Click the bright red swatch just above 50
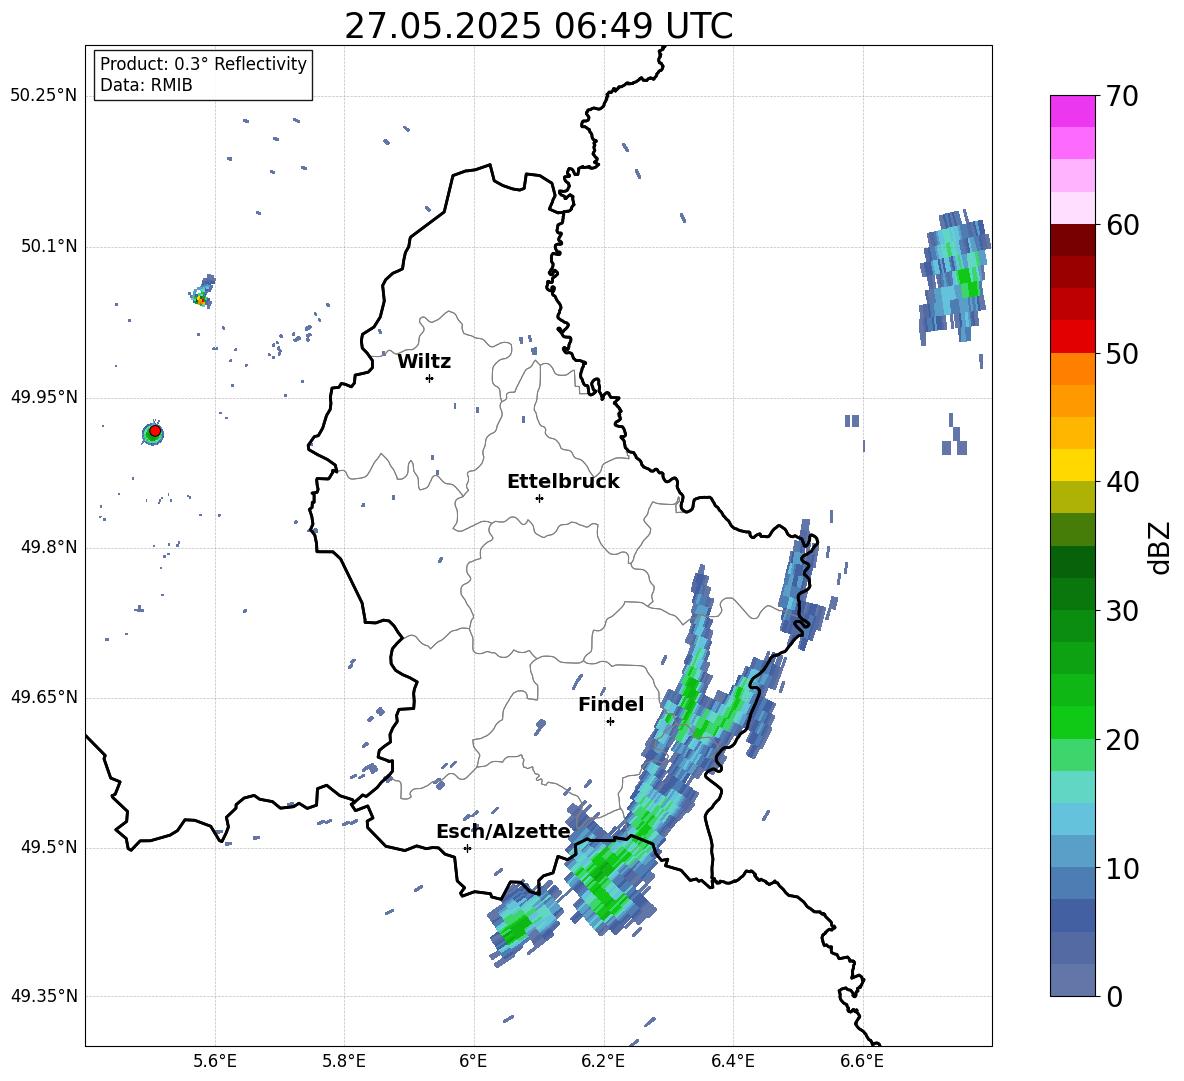1184x1081 pixels. pos(1072,337)
